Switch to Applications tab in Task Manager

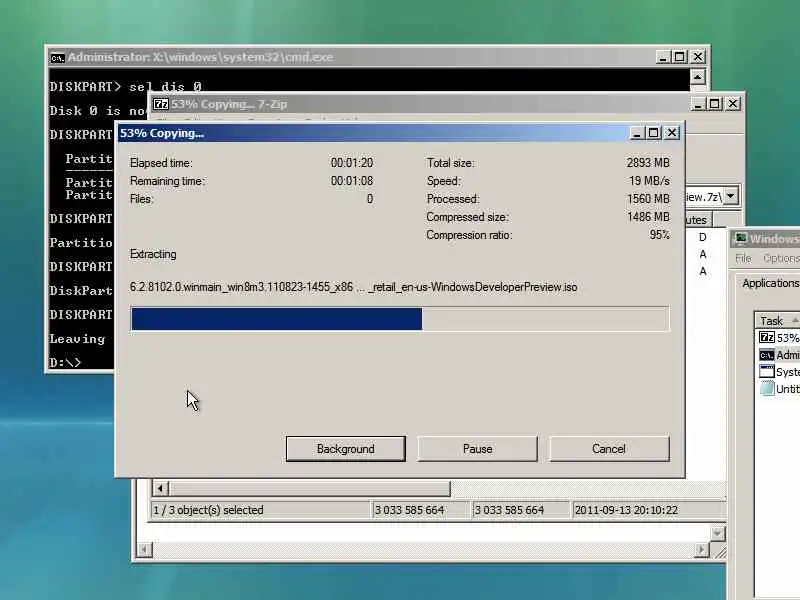tap(770, 283)
